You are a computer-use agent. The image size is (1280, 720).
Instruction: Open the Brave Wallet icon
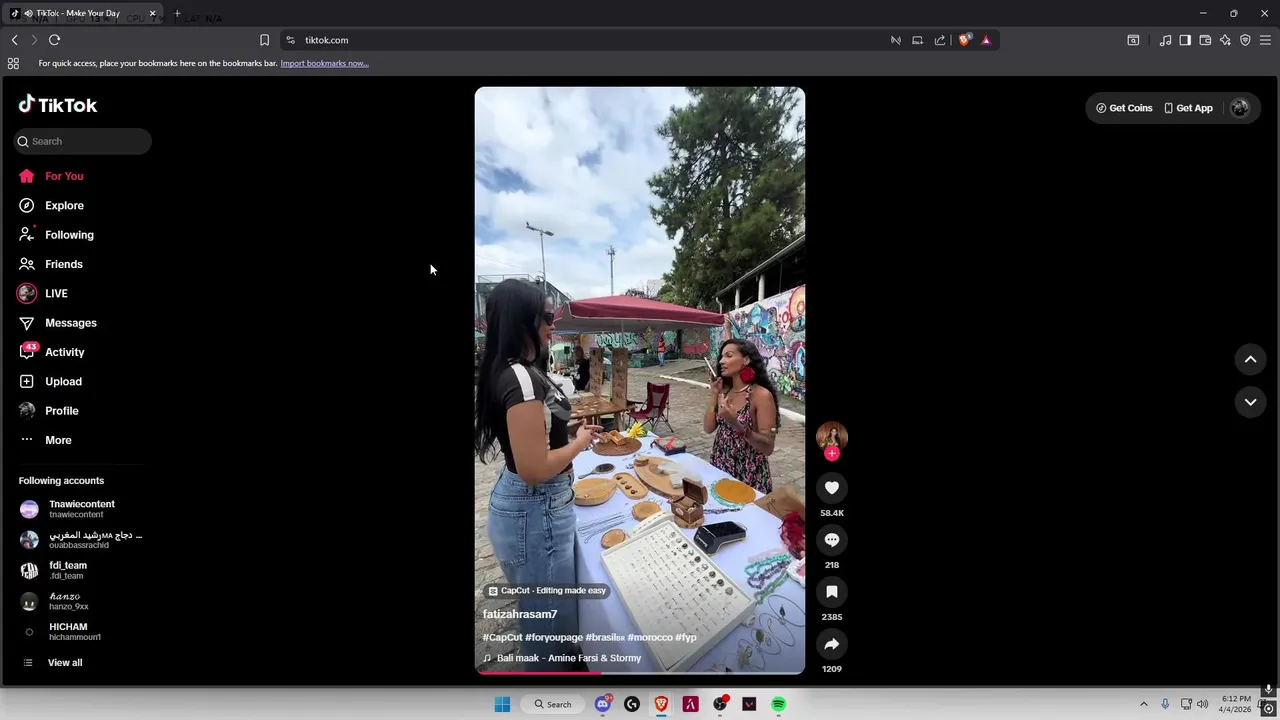click(x=1205, y=40)
